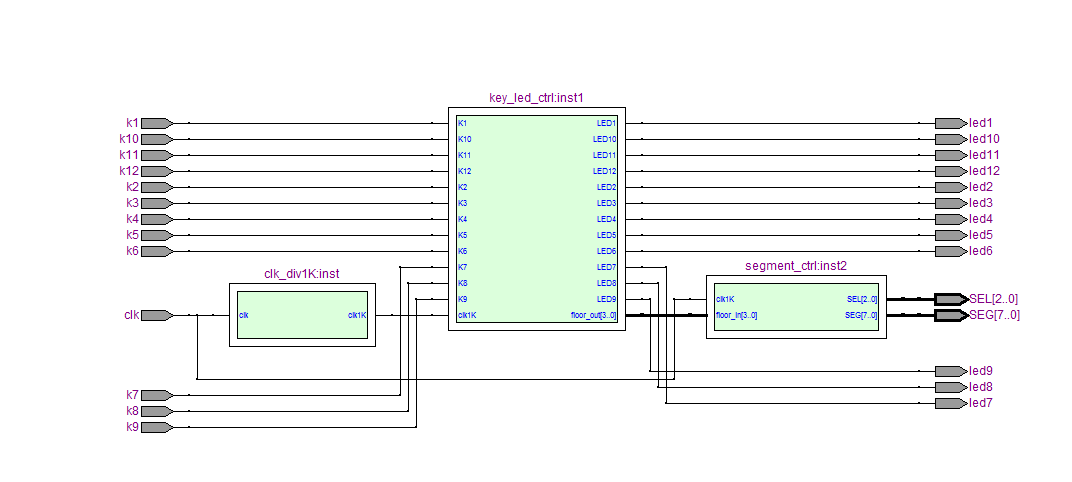Select the k1 input pin symbol
Viewport: 1072px width, 482px height.
click(157, 123)
